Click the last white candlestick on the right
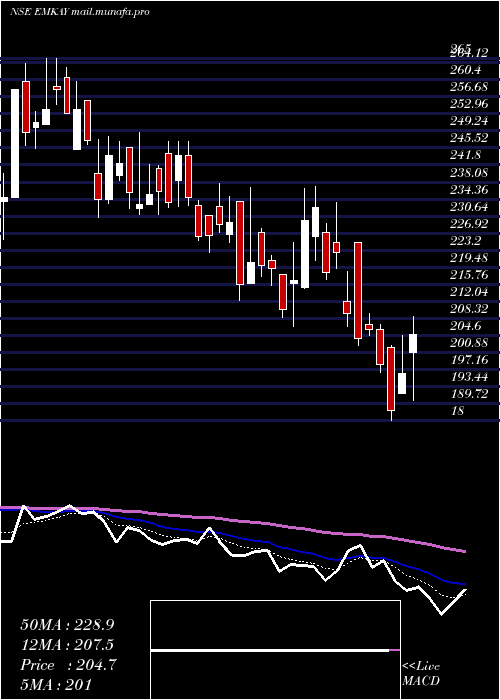This screenshot has height=700, width=500. 413,343
